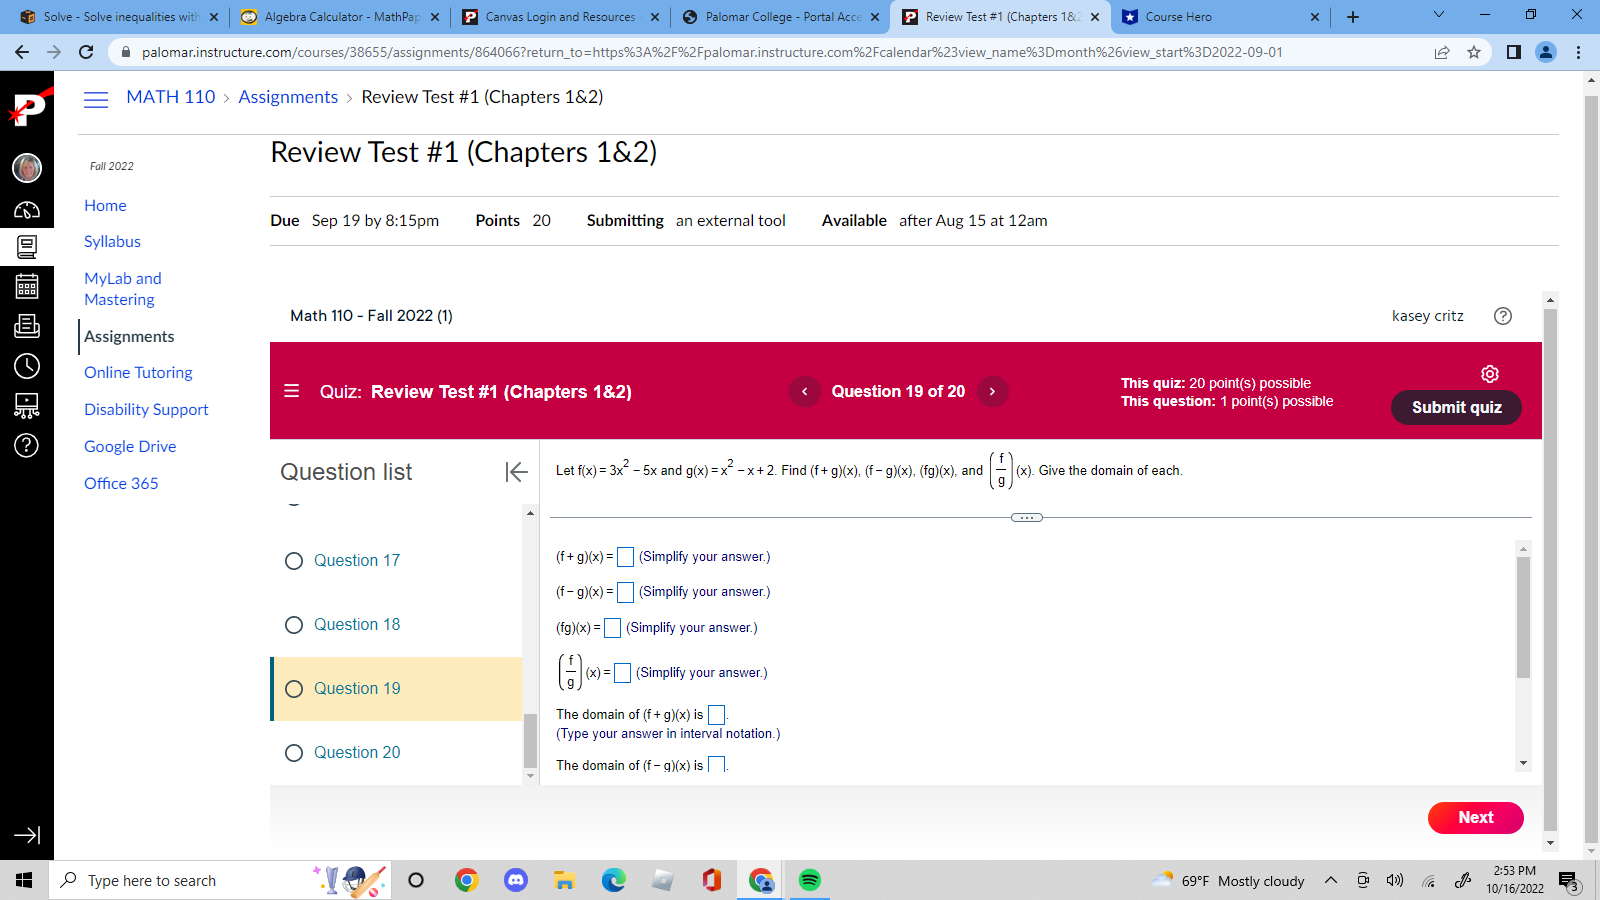
Task: Open the Canvas Dashboard gauge icon
Action: [27, 207]
